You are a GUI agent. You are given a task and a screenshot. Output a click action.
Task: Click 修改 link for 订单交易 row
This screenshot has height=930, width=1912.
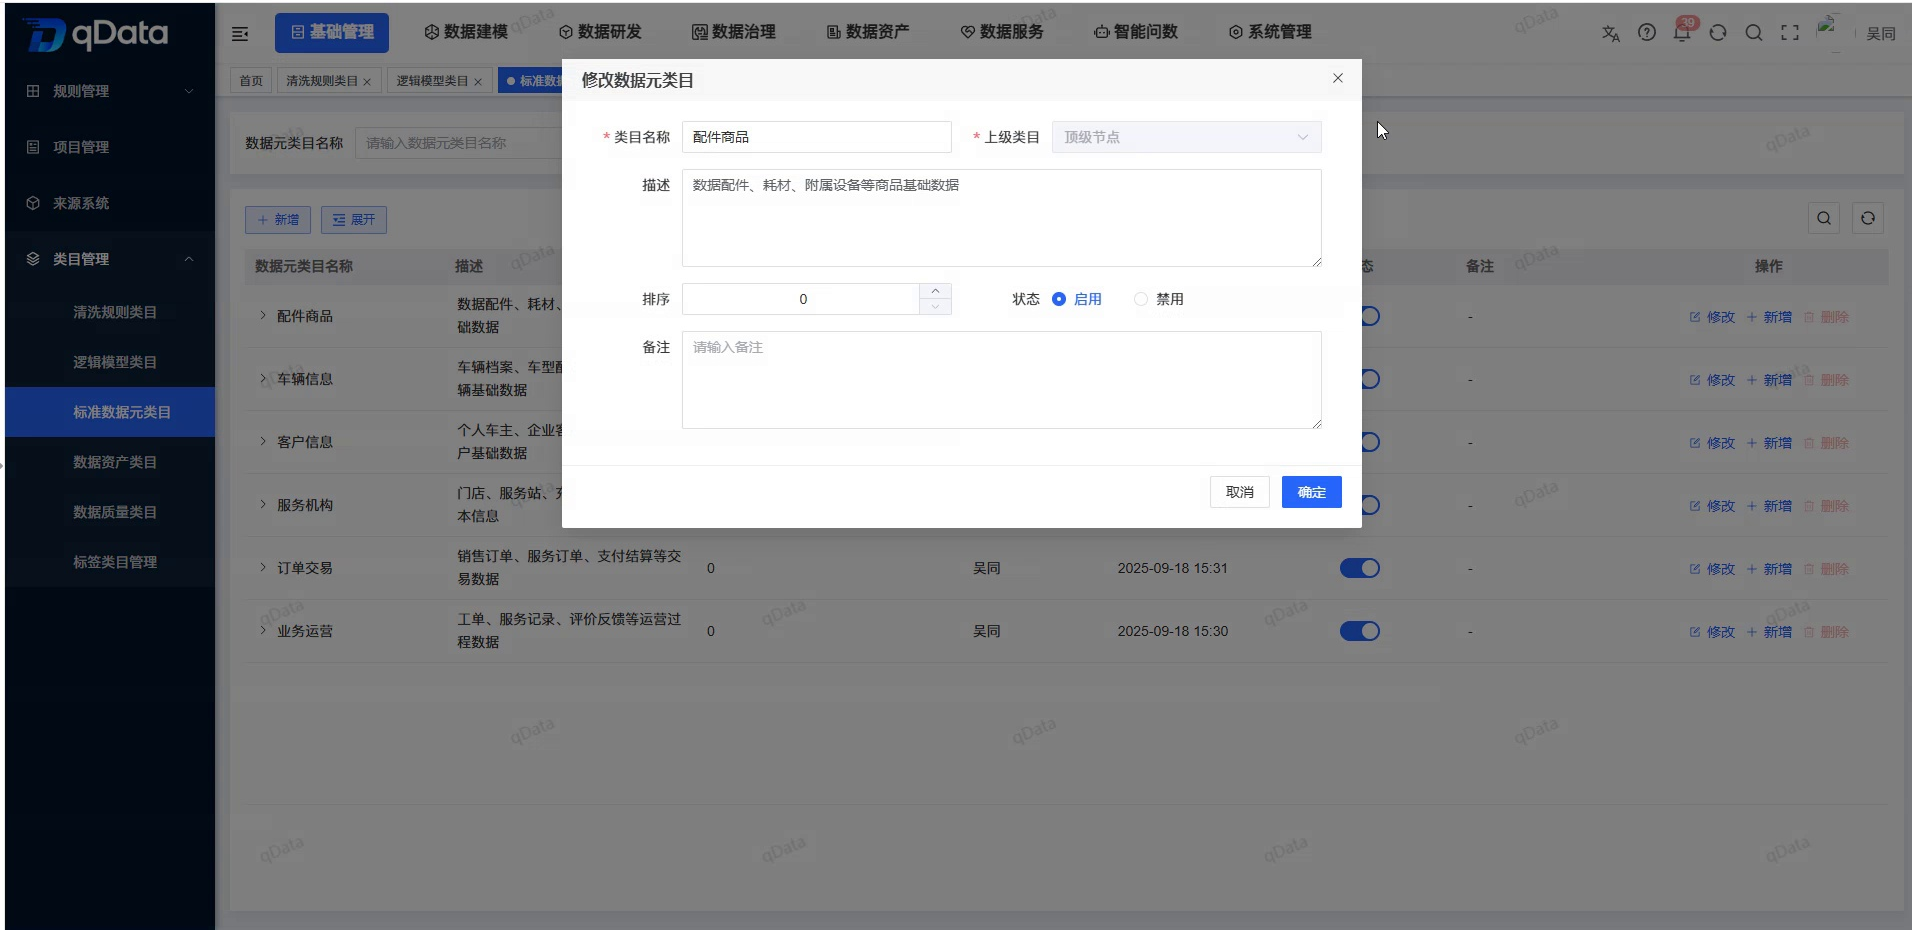1712,569
